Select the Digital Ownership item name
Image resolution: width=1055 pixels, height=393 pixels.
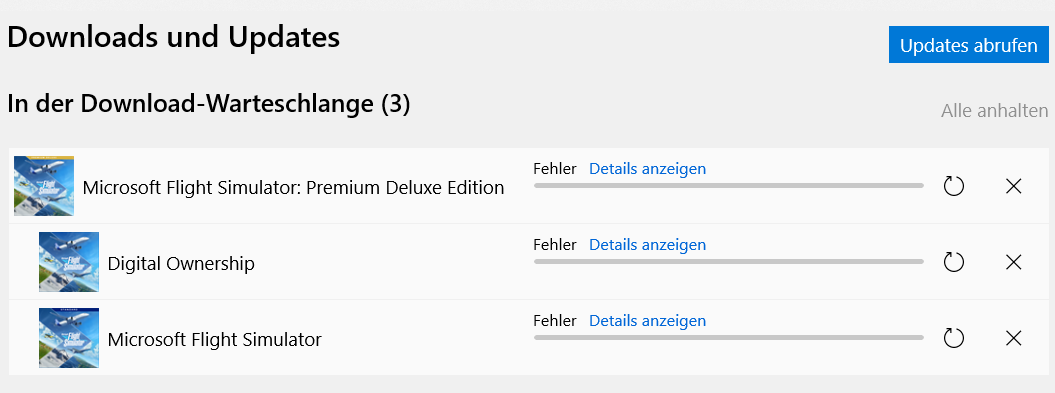(181, 264)
